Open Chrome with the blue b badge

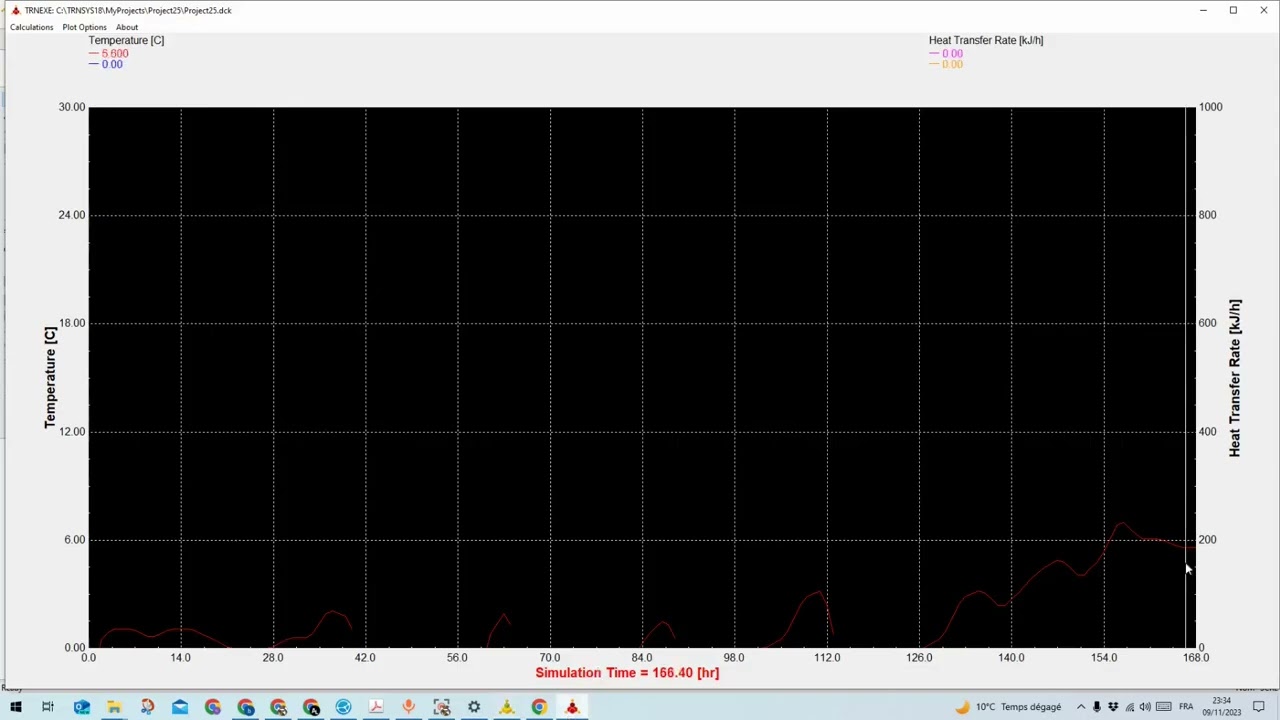pos(246,707)
